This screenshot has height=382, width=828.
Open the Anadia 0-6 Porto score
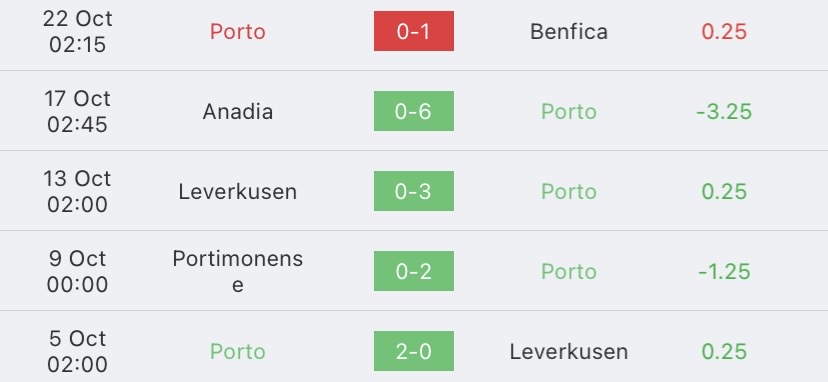413,111
